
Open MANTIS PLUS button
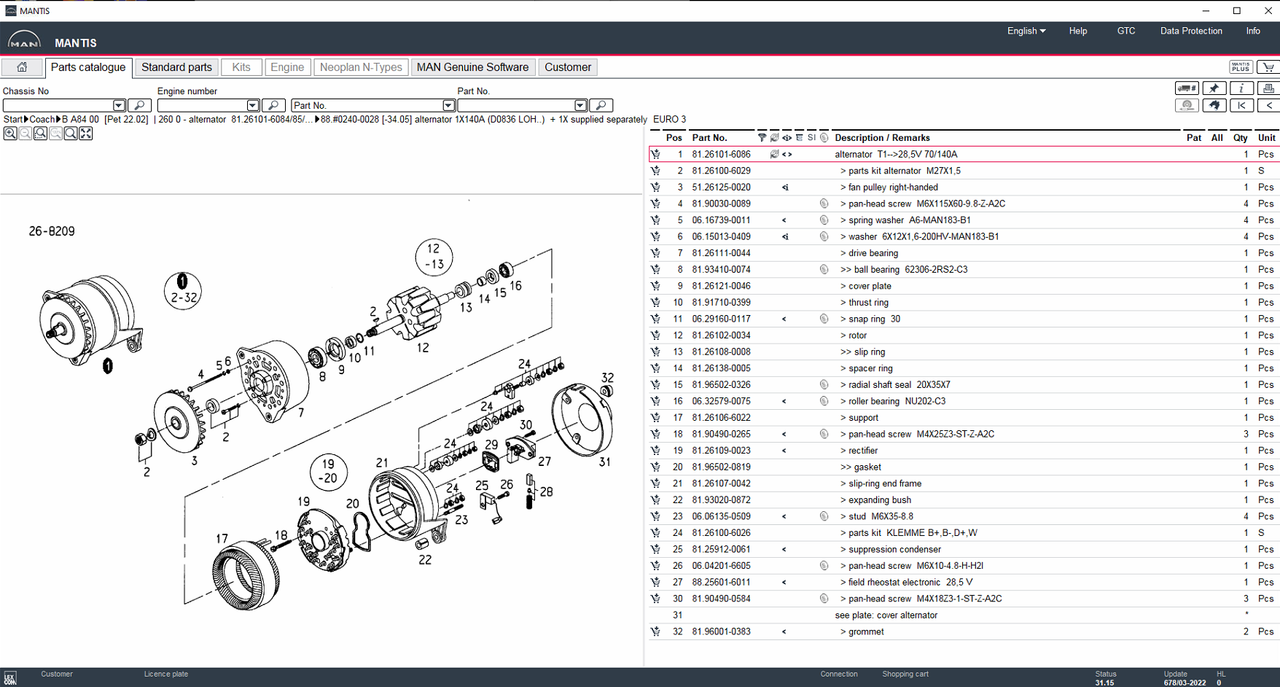coord(1241,67)
